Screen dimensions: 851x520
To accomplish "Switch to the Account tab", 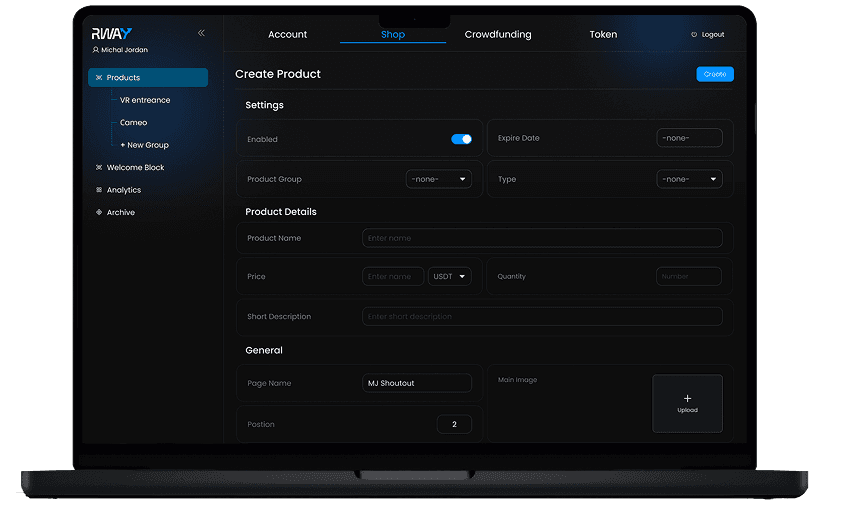I will [x=287, y=34].
